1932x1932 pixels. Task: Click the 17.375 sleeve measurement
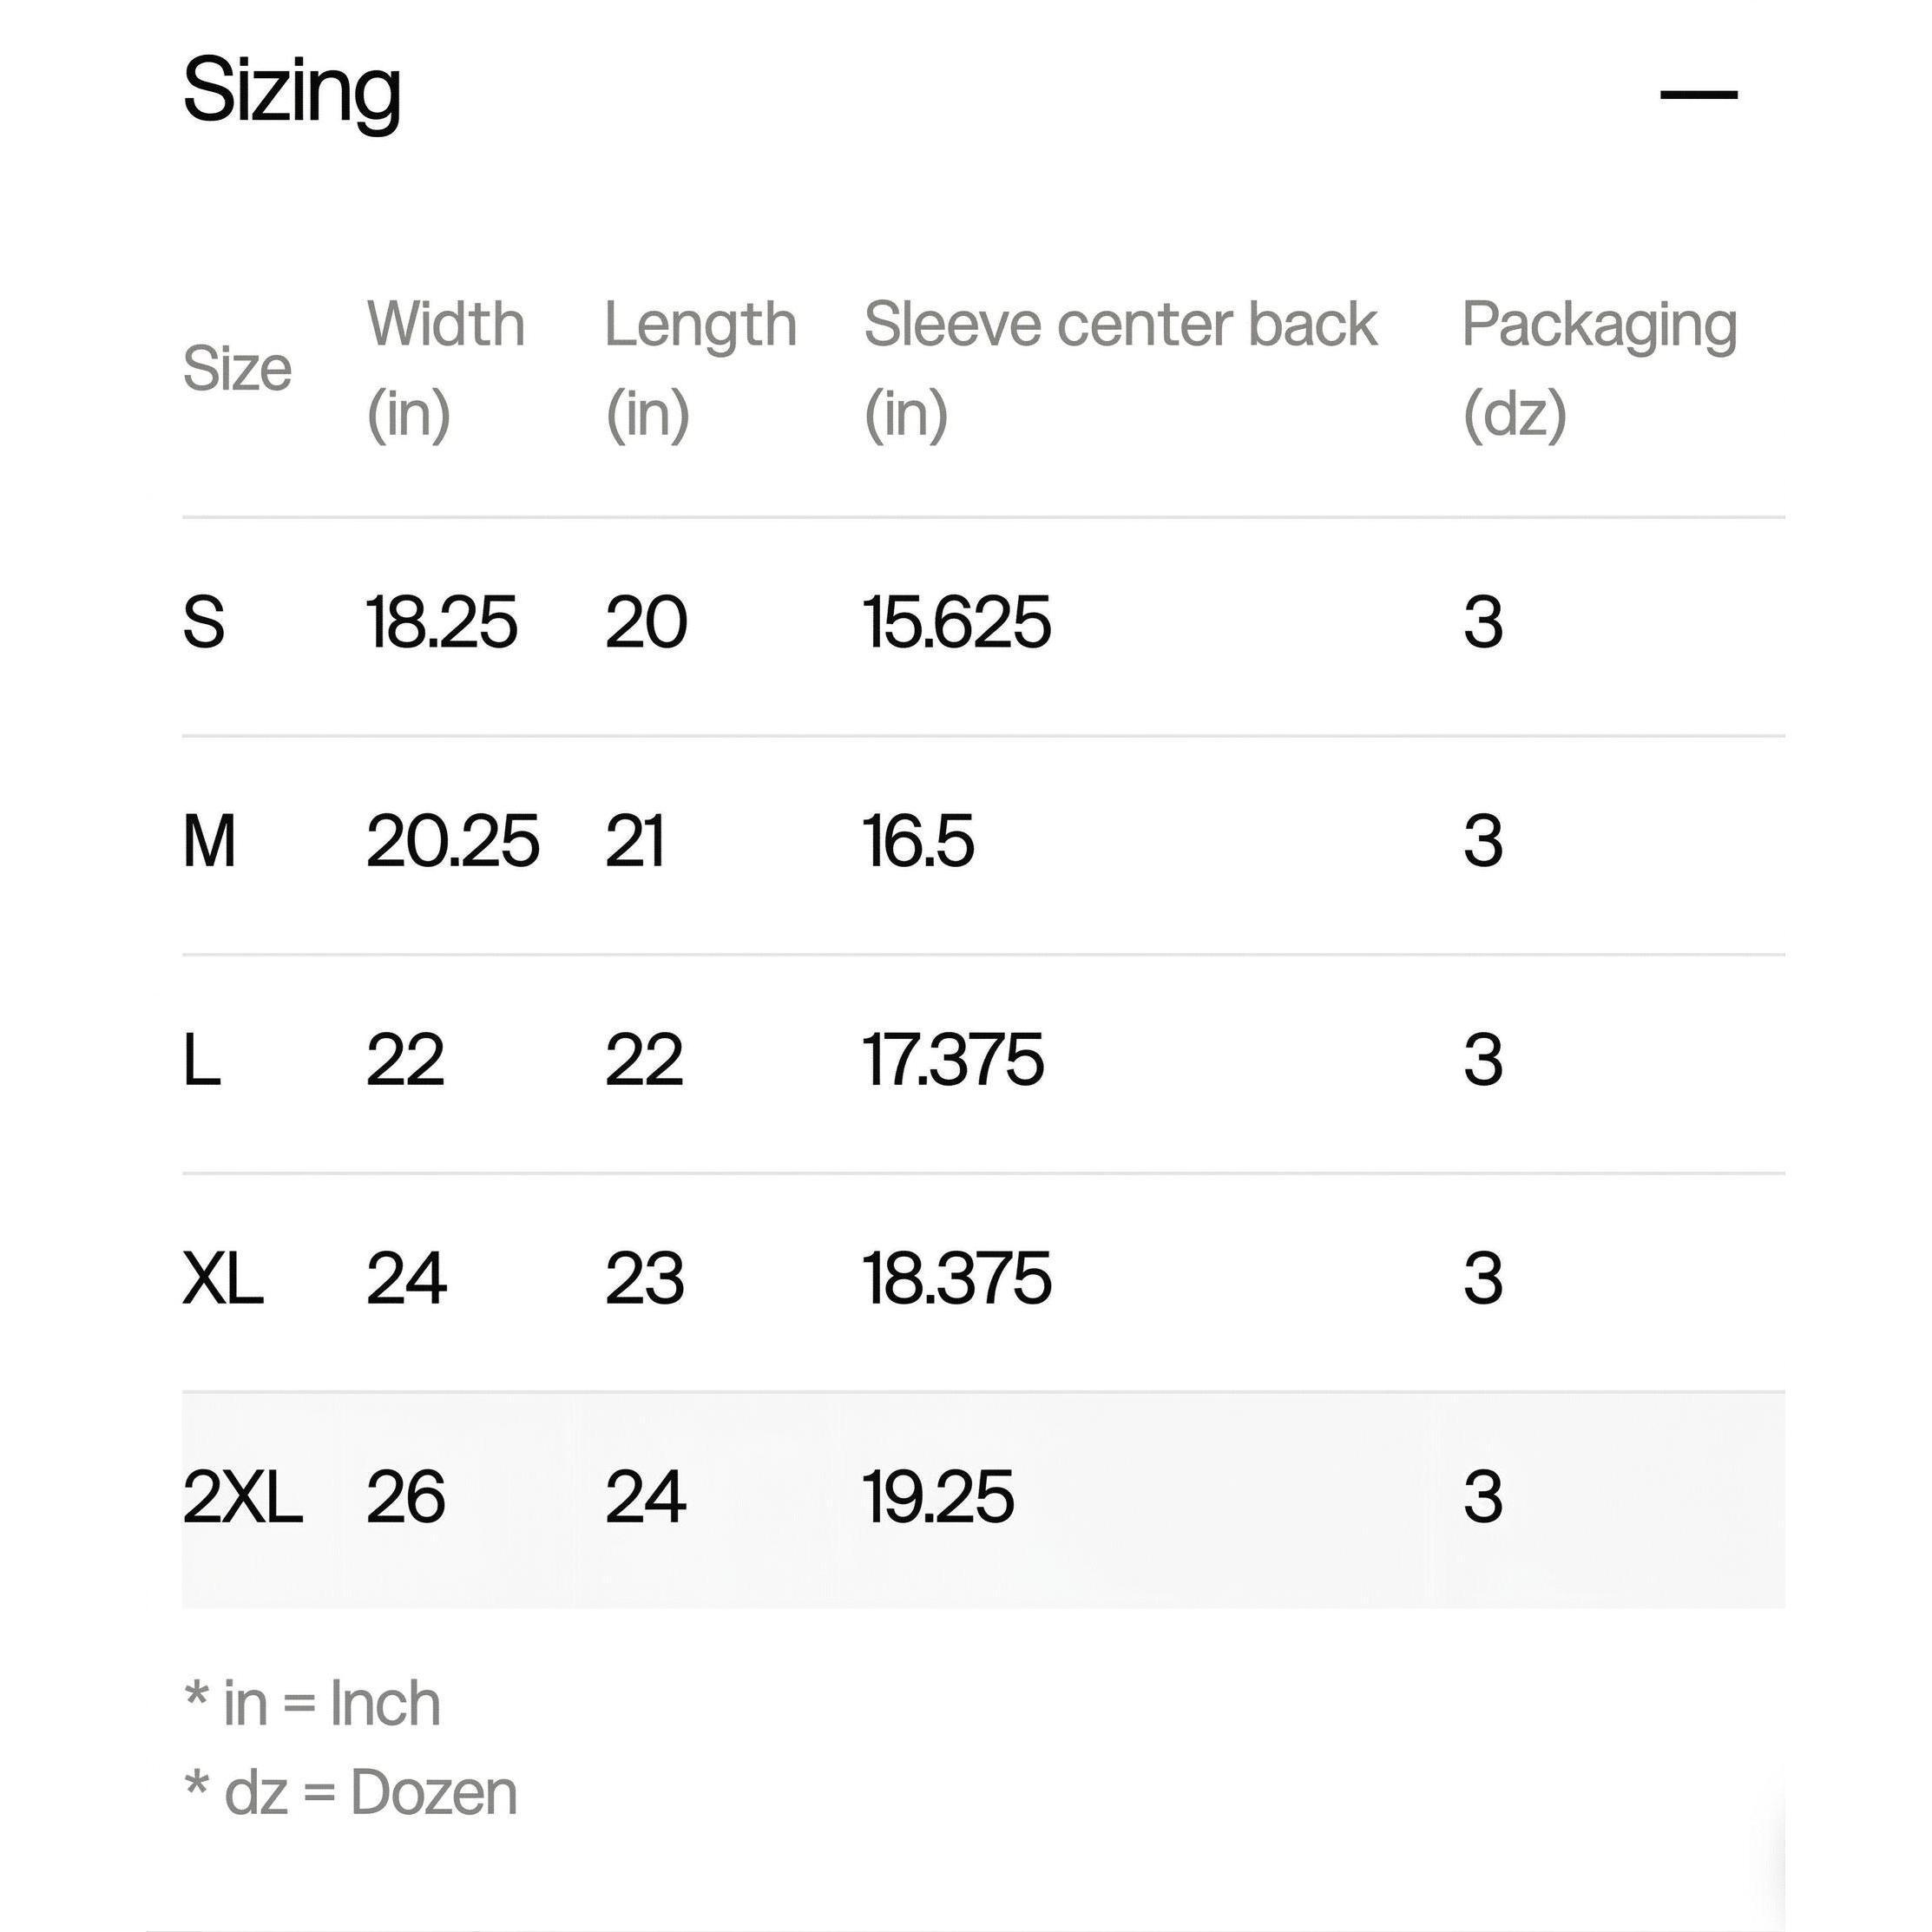[x=953, y=1060]
